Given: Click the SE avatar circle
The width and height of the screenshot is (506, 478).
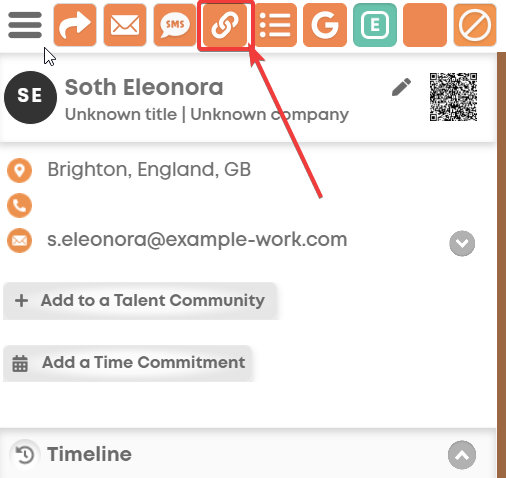Looking at the screenshot, I should coord(30,97).
